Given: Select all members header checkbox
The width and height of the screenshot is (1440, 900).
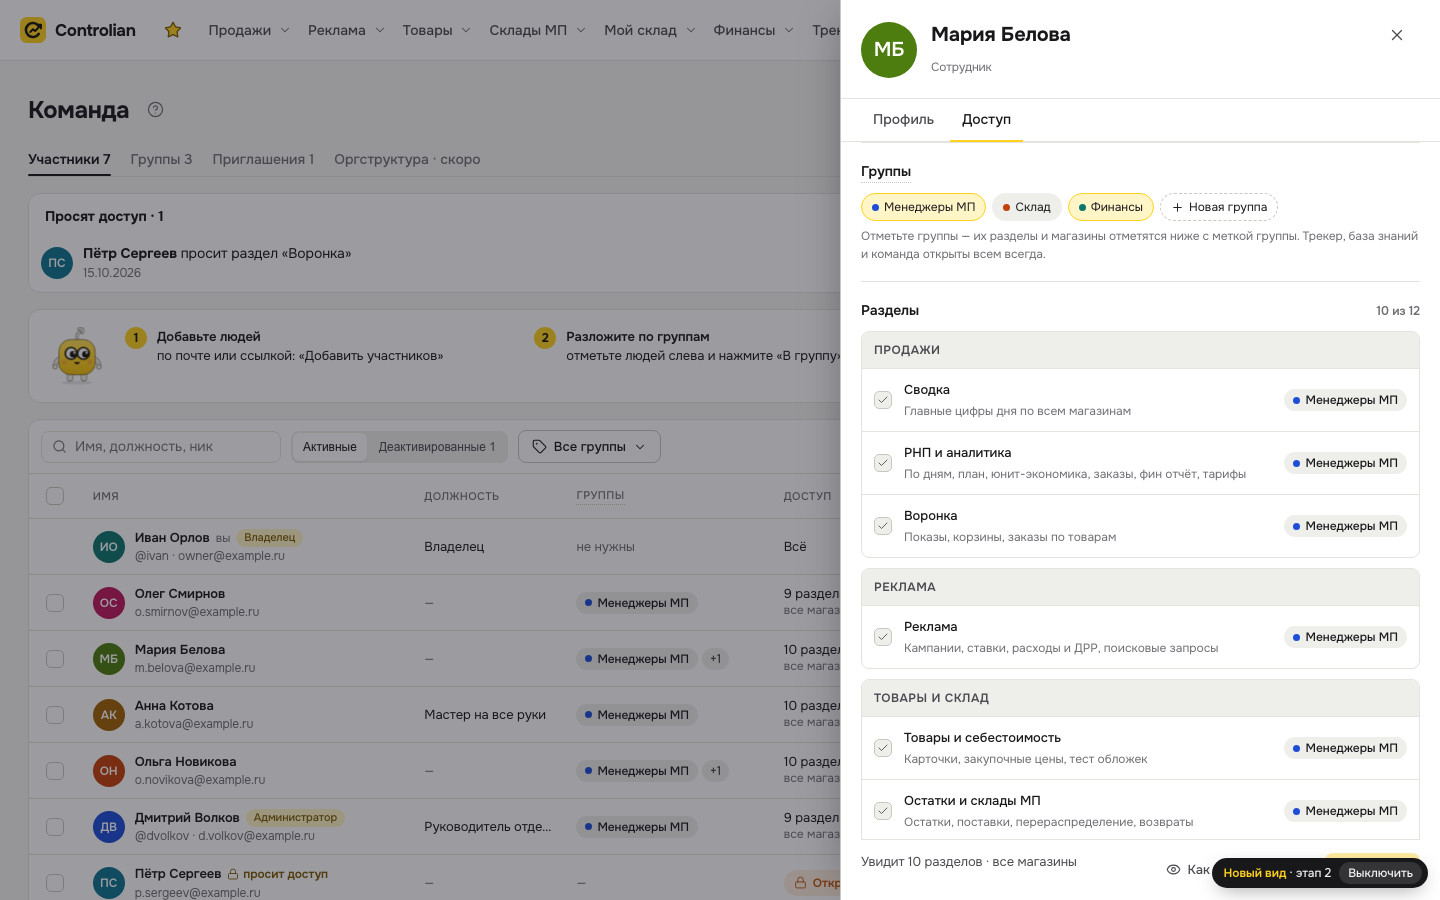Looking at the screenshot, I should click(x=55, y=496).
